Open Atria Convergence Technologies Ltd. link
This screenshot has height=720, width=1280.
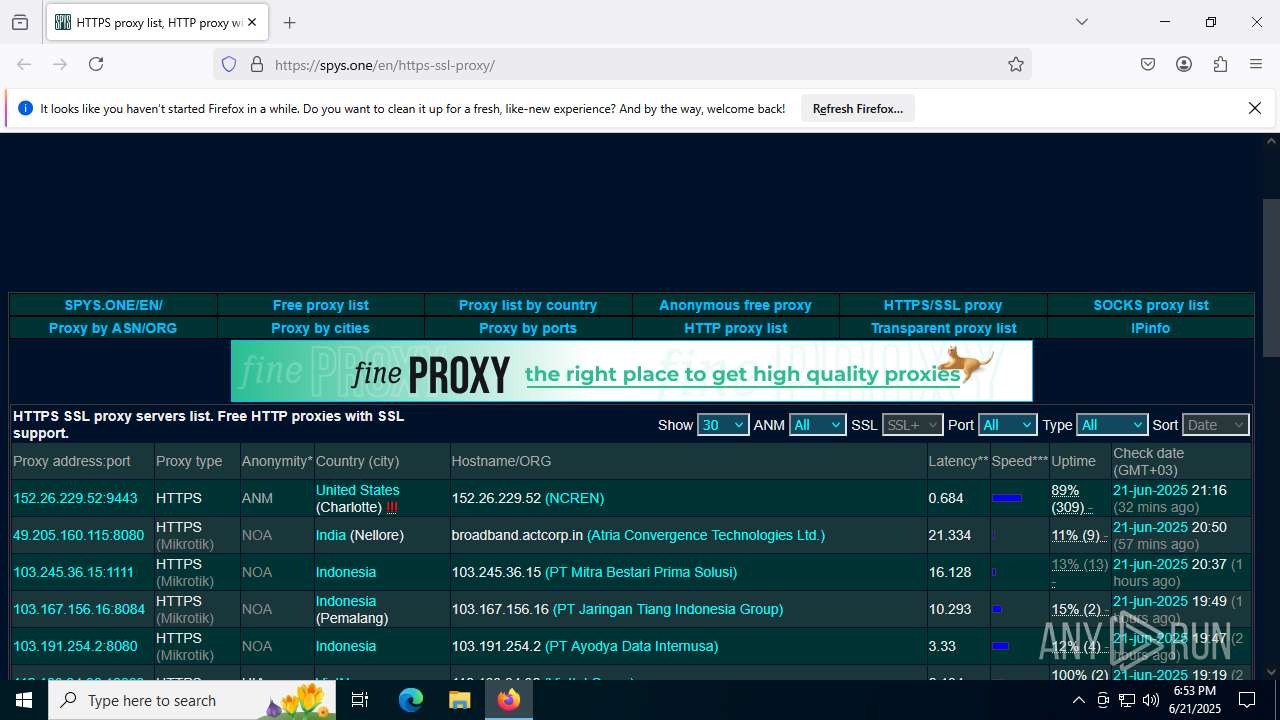(706, 535)
